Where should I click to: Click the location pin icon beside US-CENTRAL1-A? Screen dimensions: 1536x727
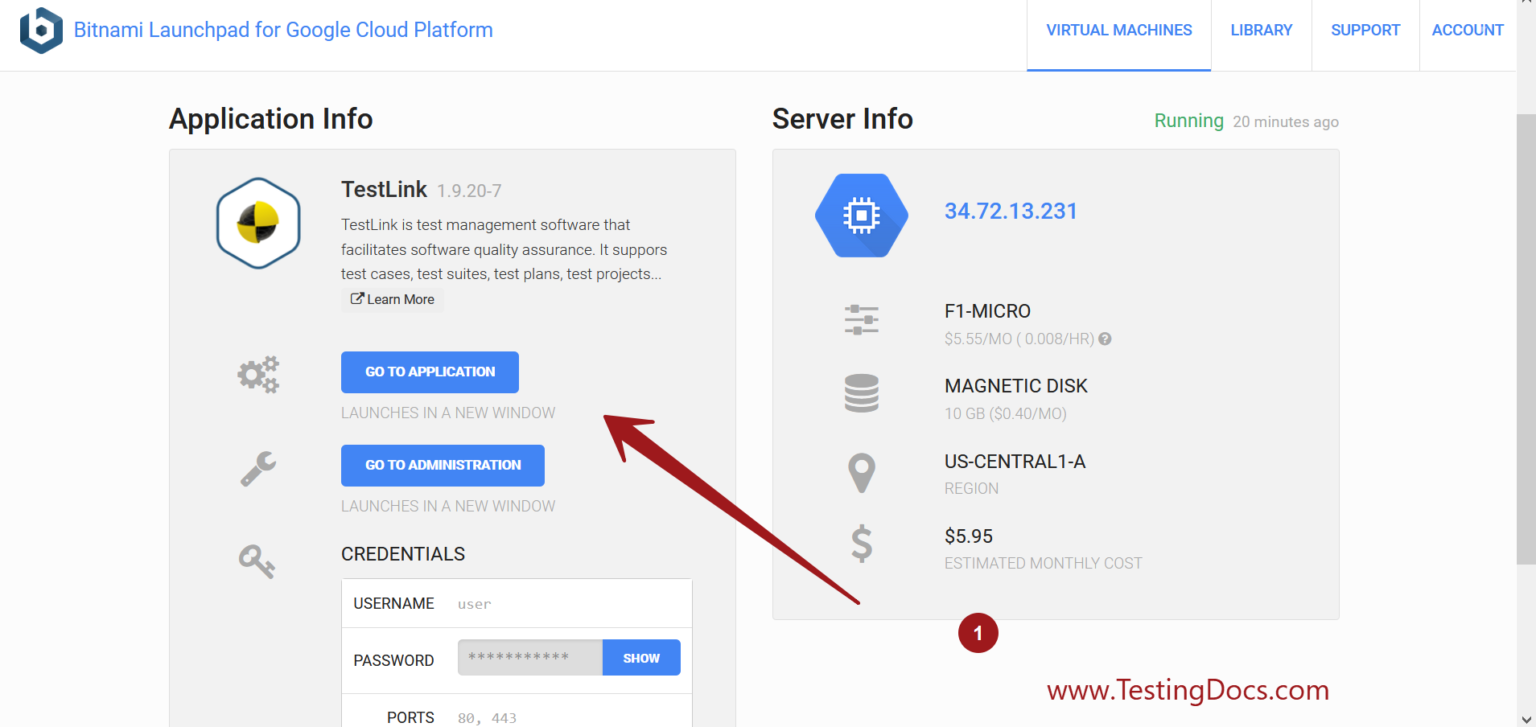(861, 472)
